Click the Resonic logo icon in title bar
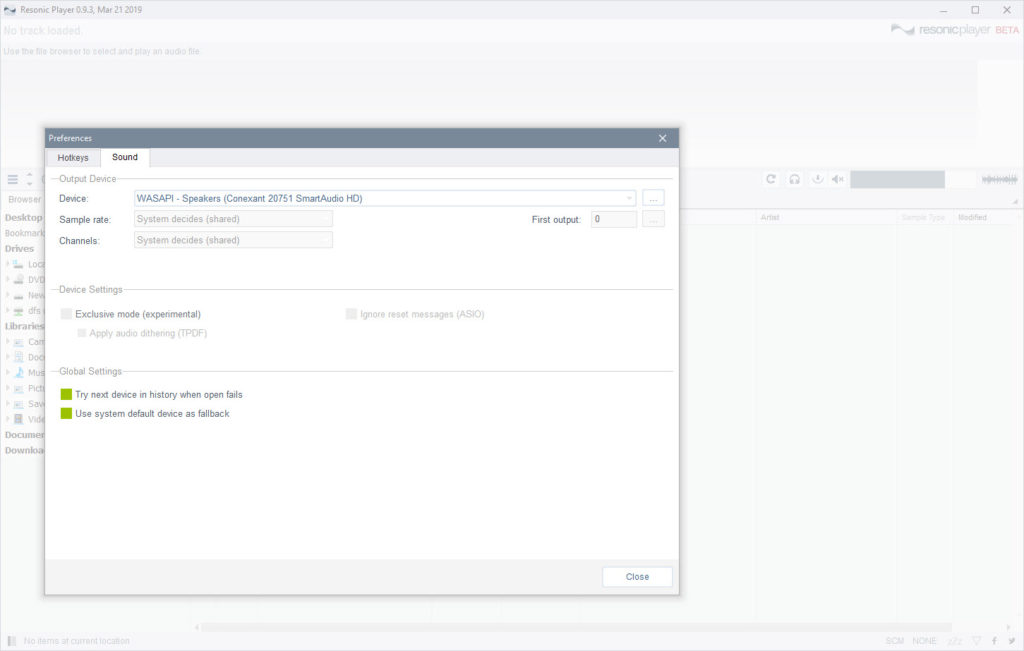The image size is (1024, 651). click(x=9, y=10)
